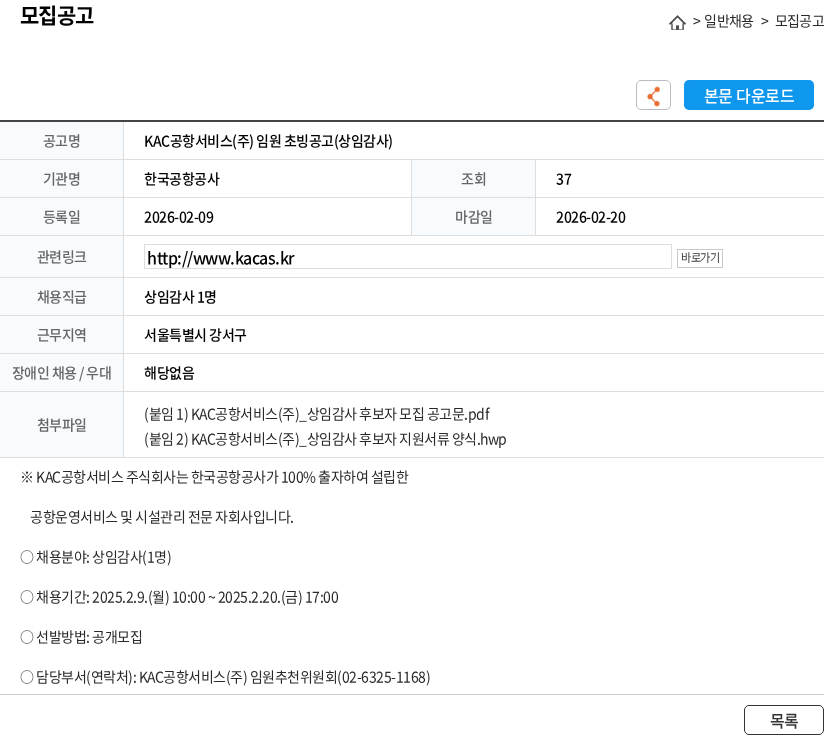Click the 채용직급 row label
Viewport: 824px width, 736px height.
[61, 297]
